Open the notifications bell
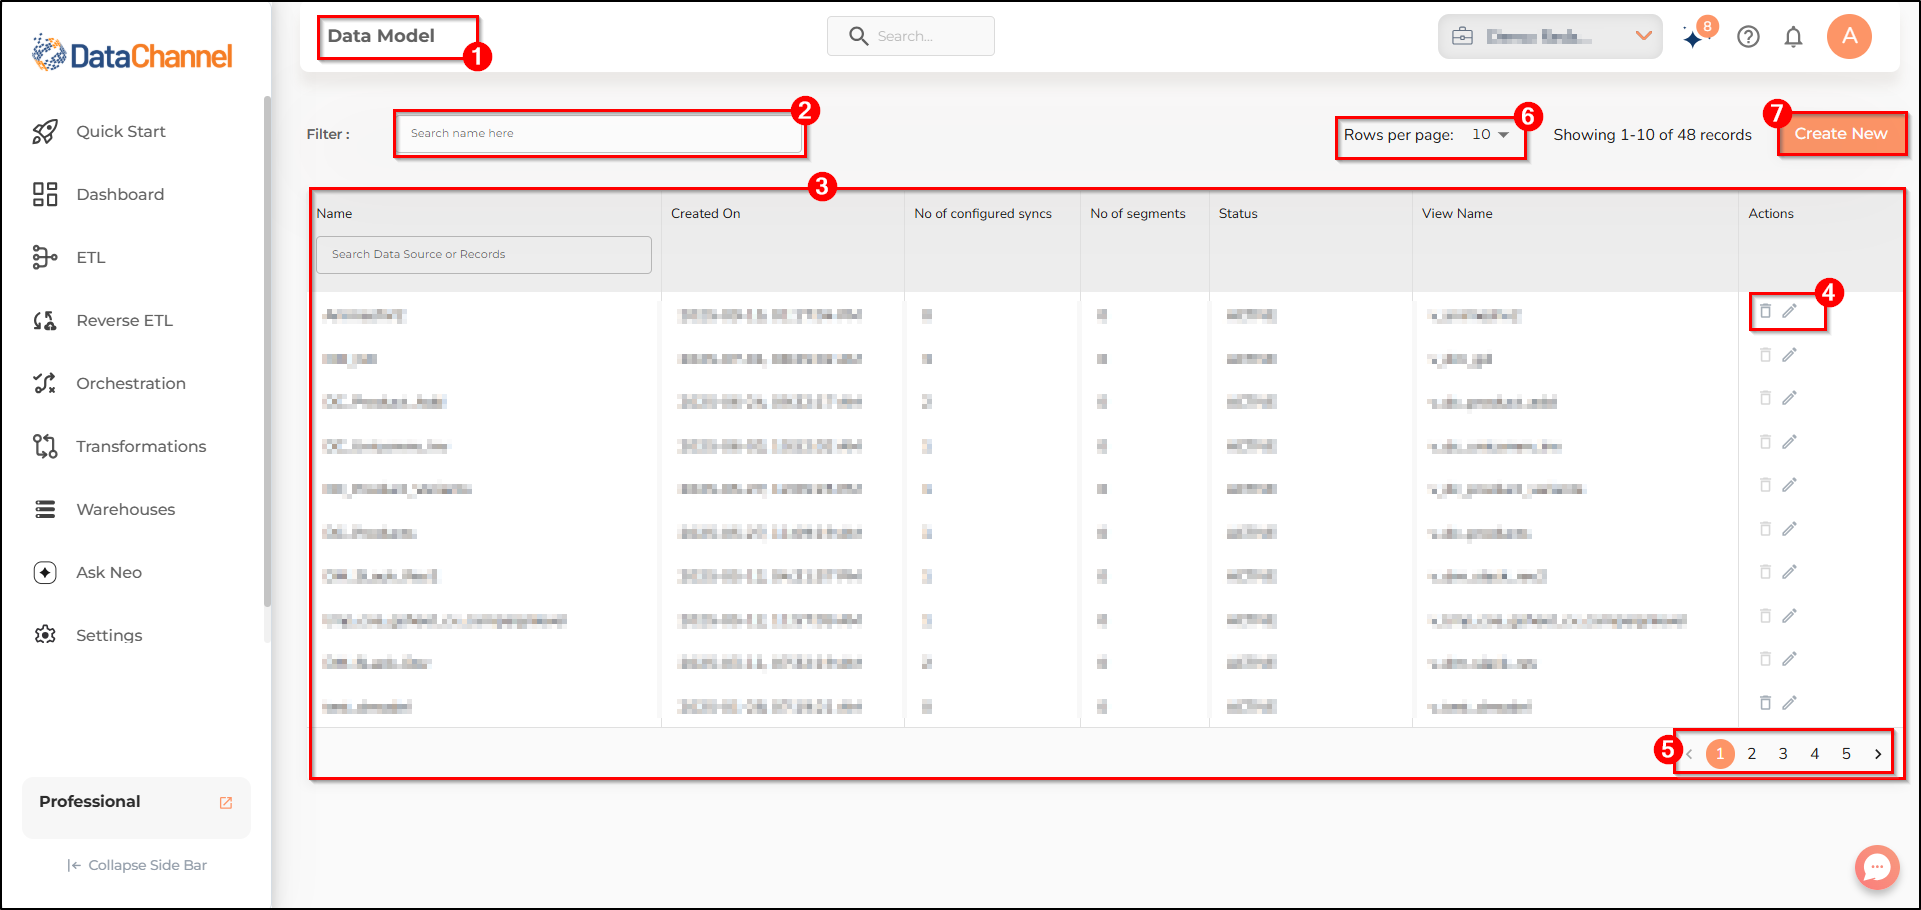1921x910 pixels. [x=1794, y=37]
